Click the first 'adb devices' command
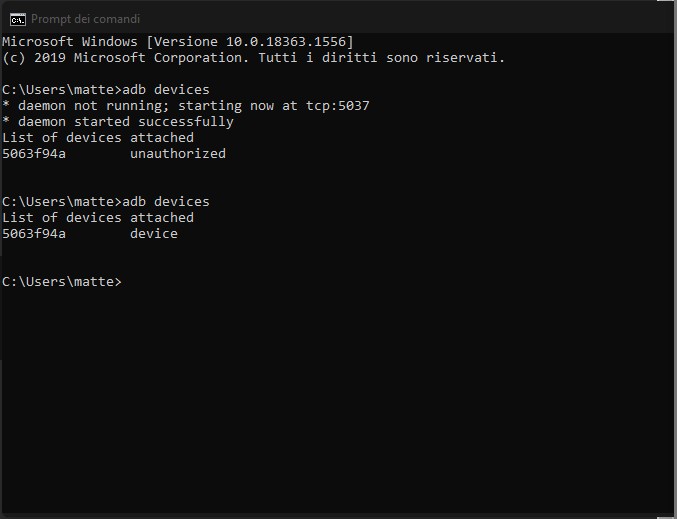Screen dimensions: 677x519 point(166,89)
